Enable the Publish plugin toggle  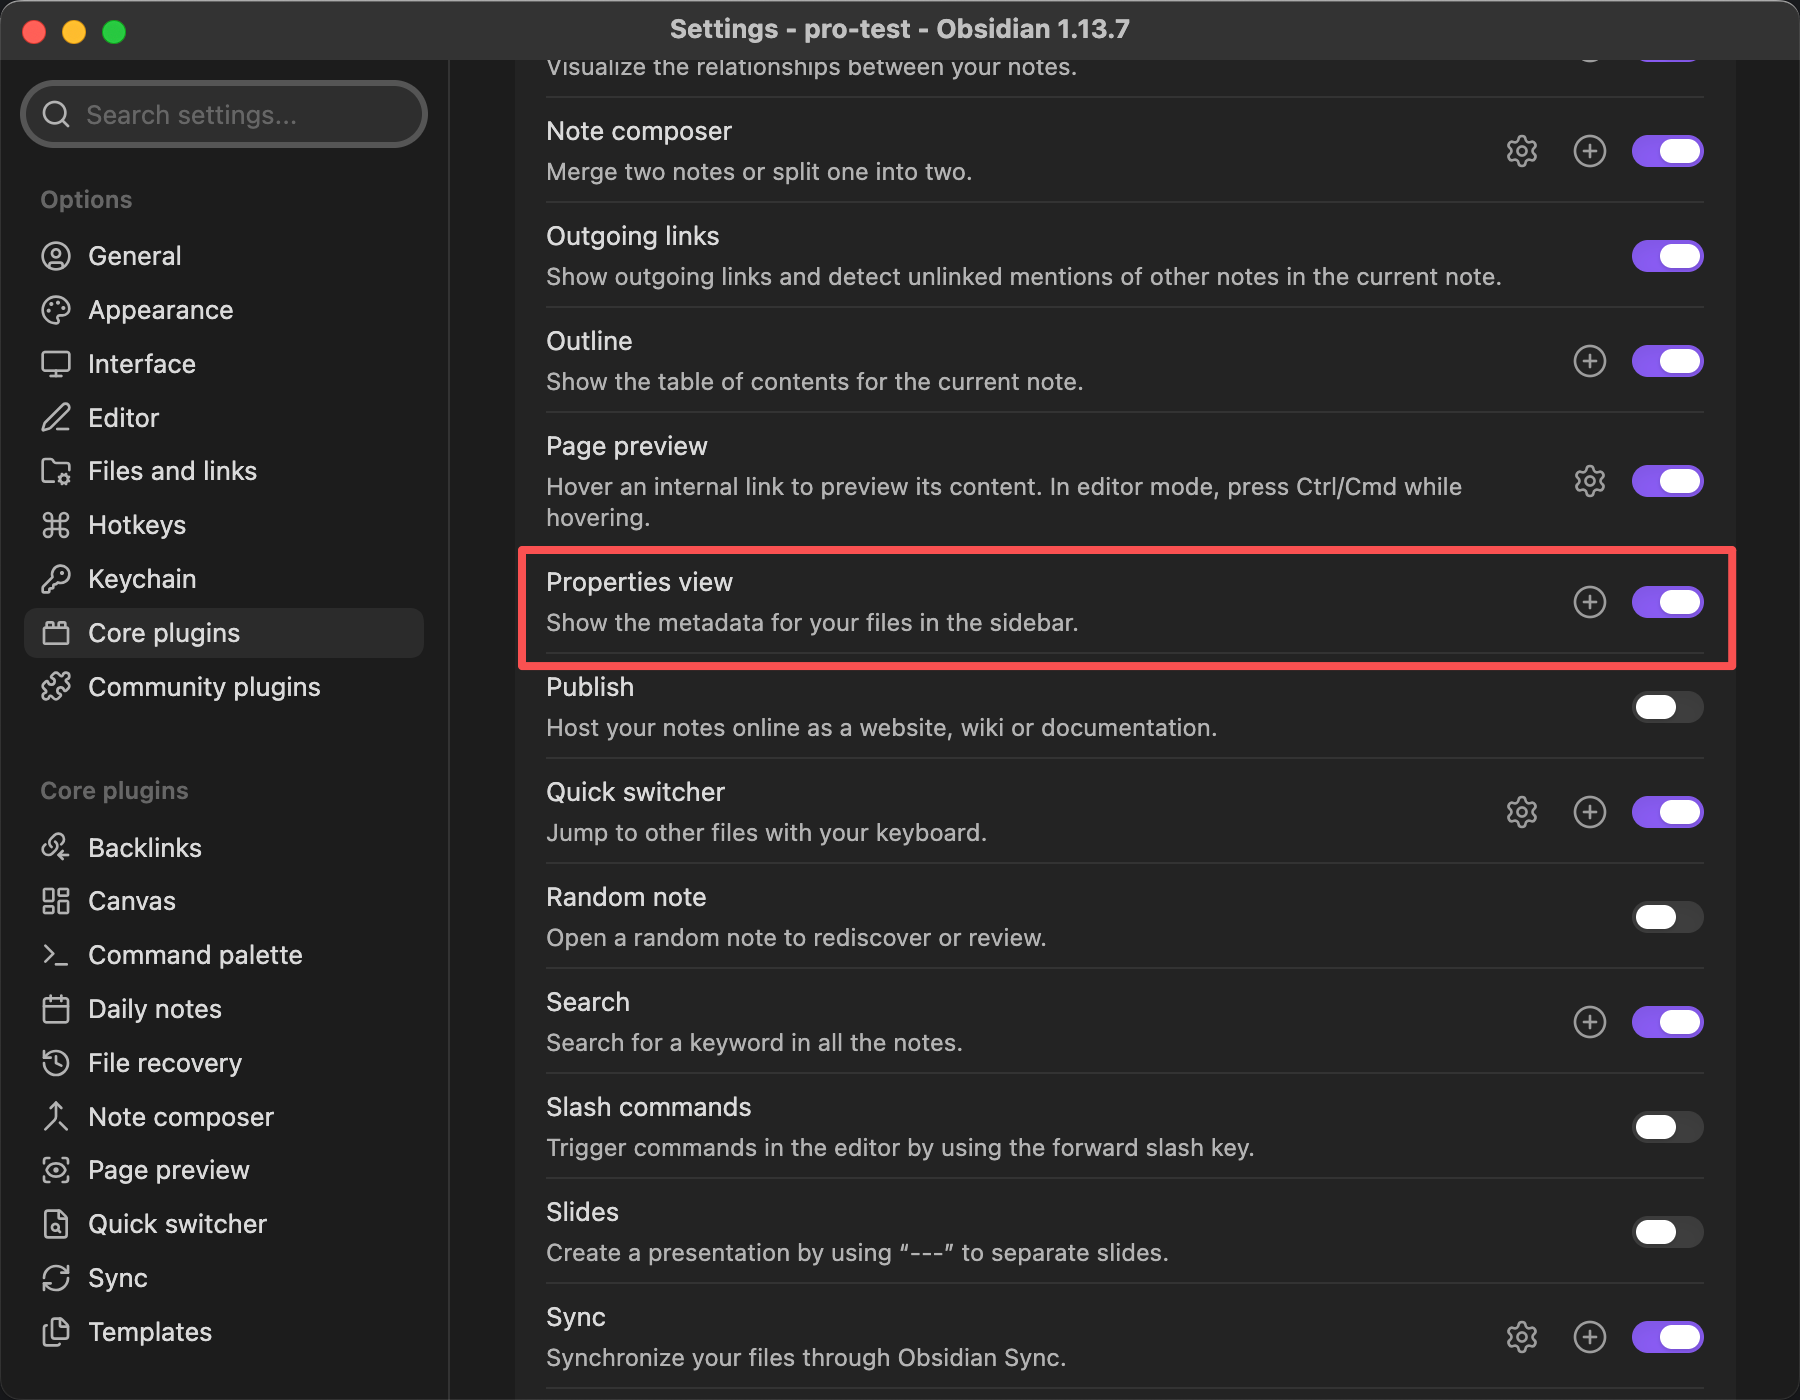(x=1667, y=707)
